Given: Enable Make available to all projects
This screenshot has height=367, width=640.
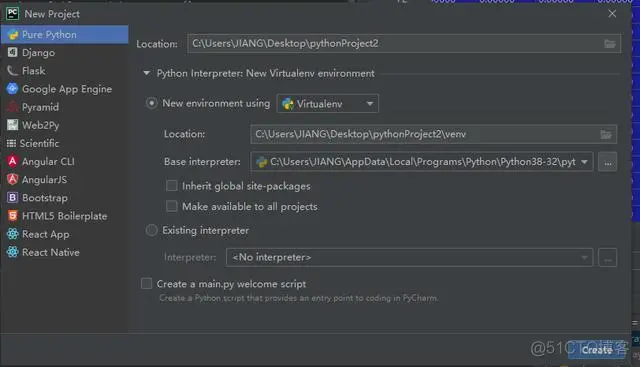Looking at the screenshot, I should [171, 206].
